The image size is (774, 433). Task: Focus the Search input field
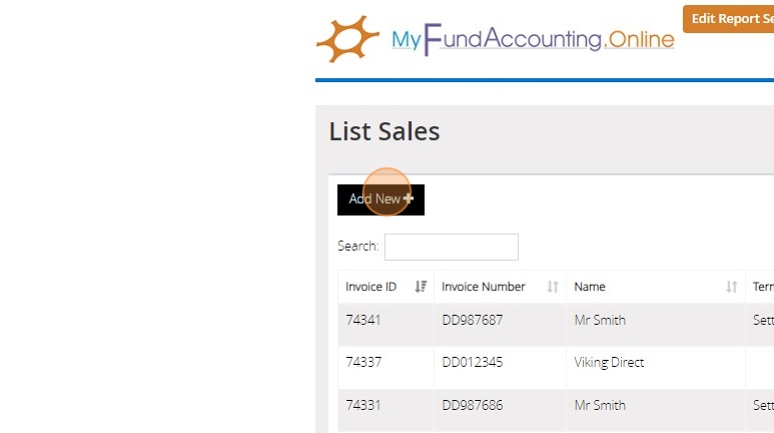pos(451,246)
